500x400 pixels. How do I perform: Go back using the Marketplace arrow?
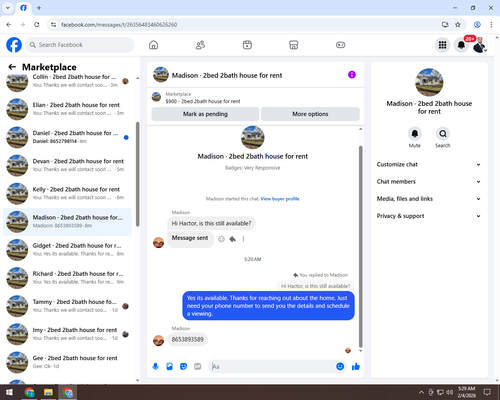coord(12,67)
